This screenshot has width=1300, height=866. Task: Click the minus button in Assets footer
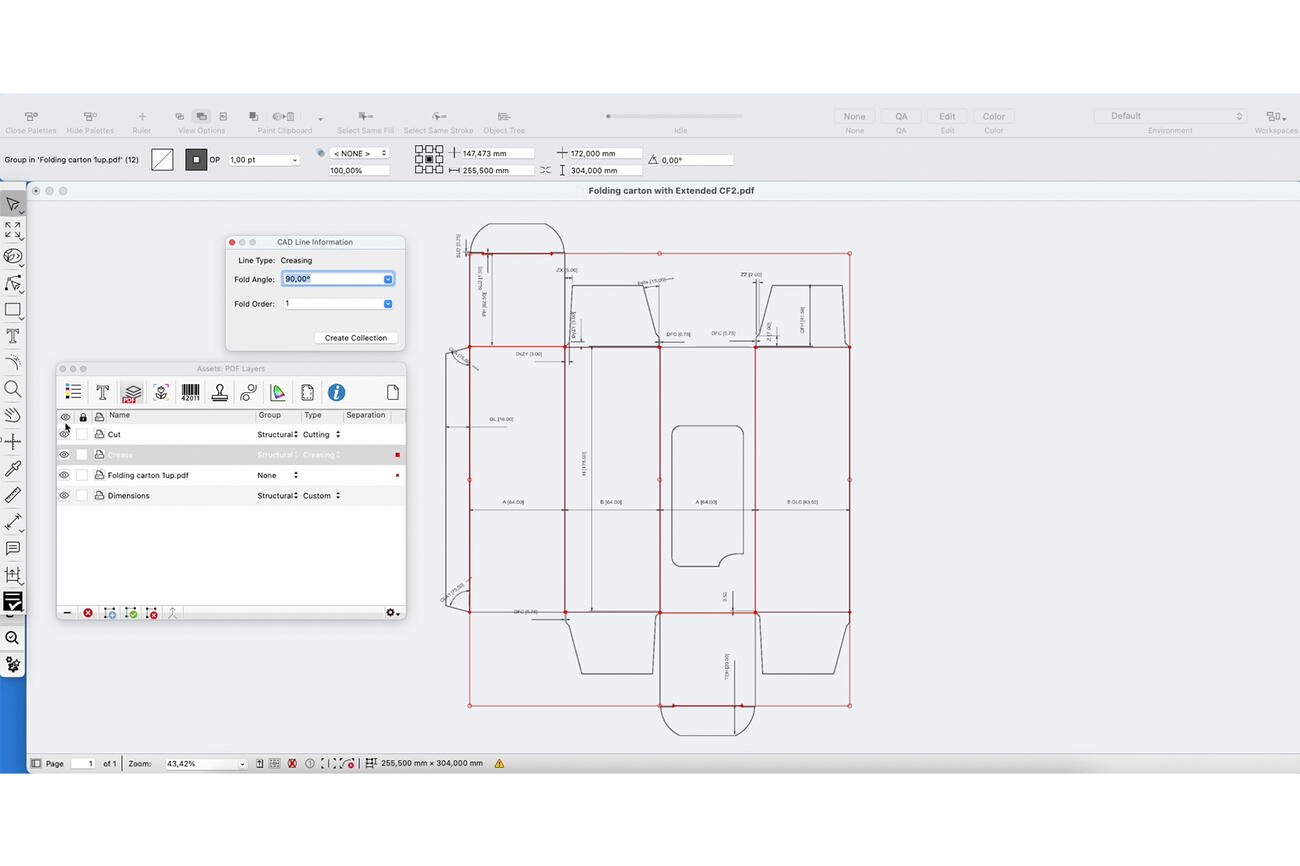67,613
